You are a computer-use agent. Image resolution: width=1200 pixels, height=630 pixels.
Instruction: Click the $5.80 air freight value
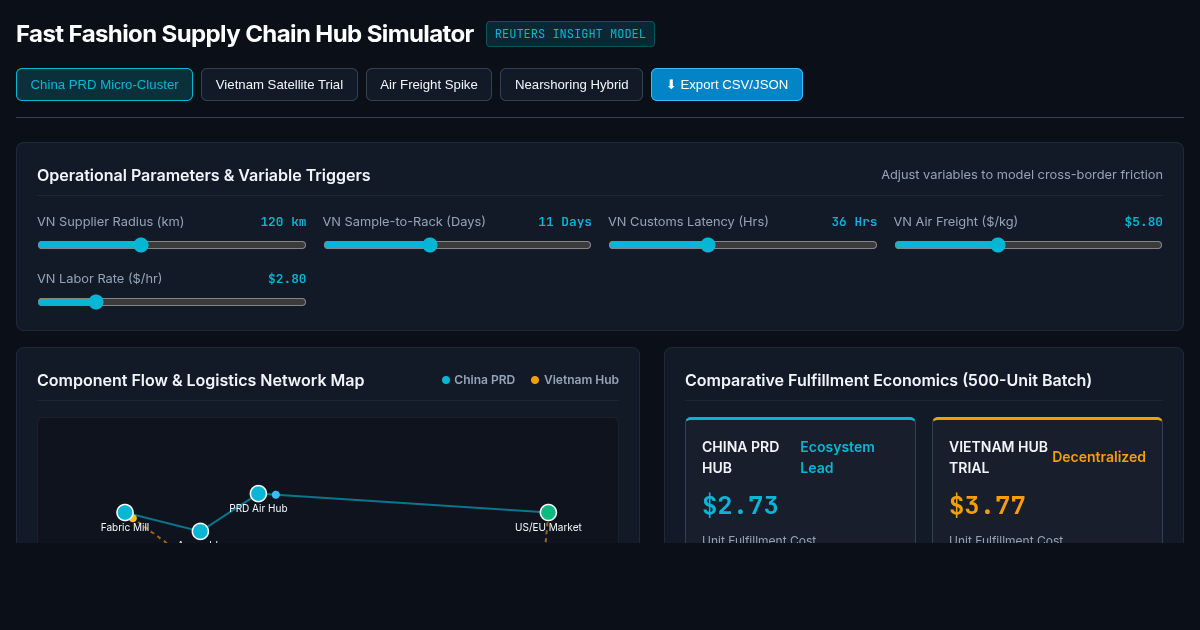[x=1143, y=222]
